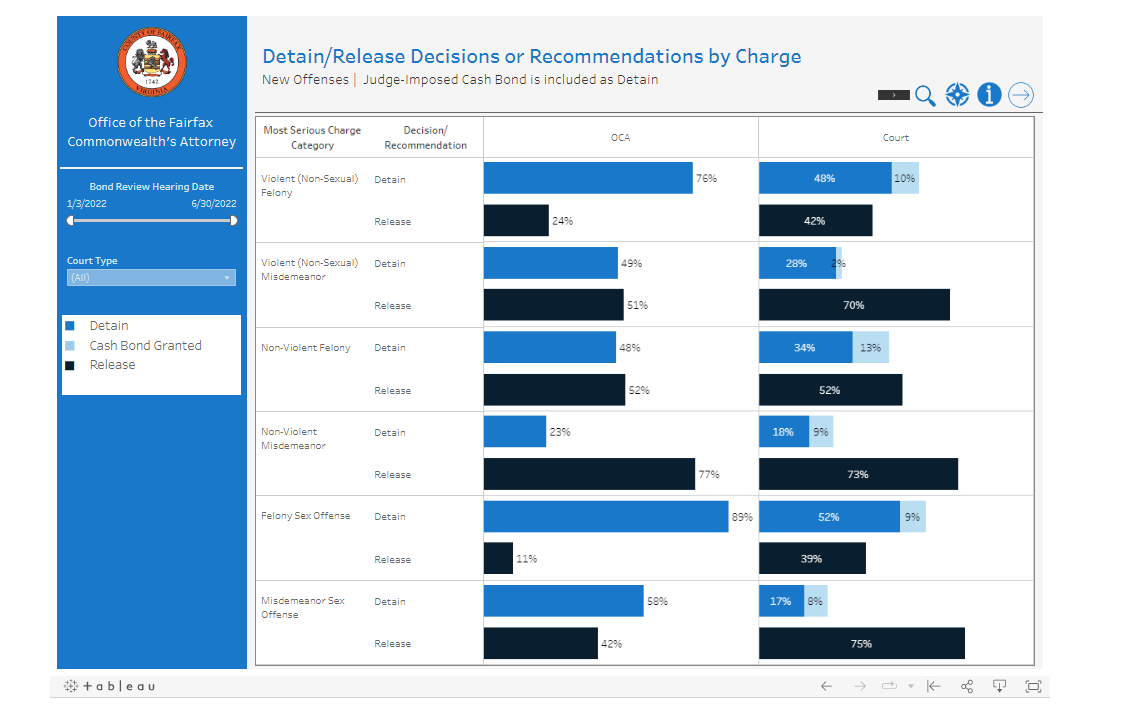Click the OCA column header

tap(620, 138)
